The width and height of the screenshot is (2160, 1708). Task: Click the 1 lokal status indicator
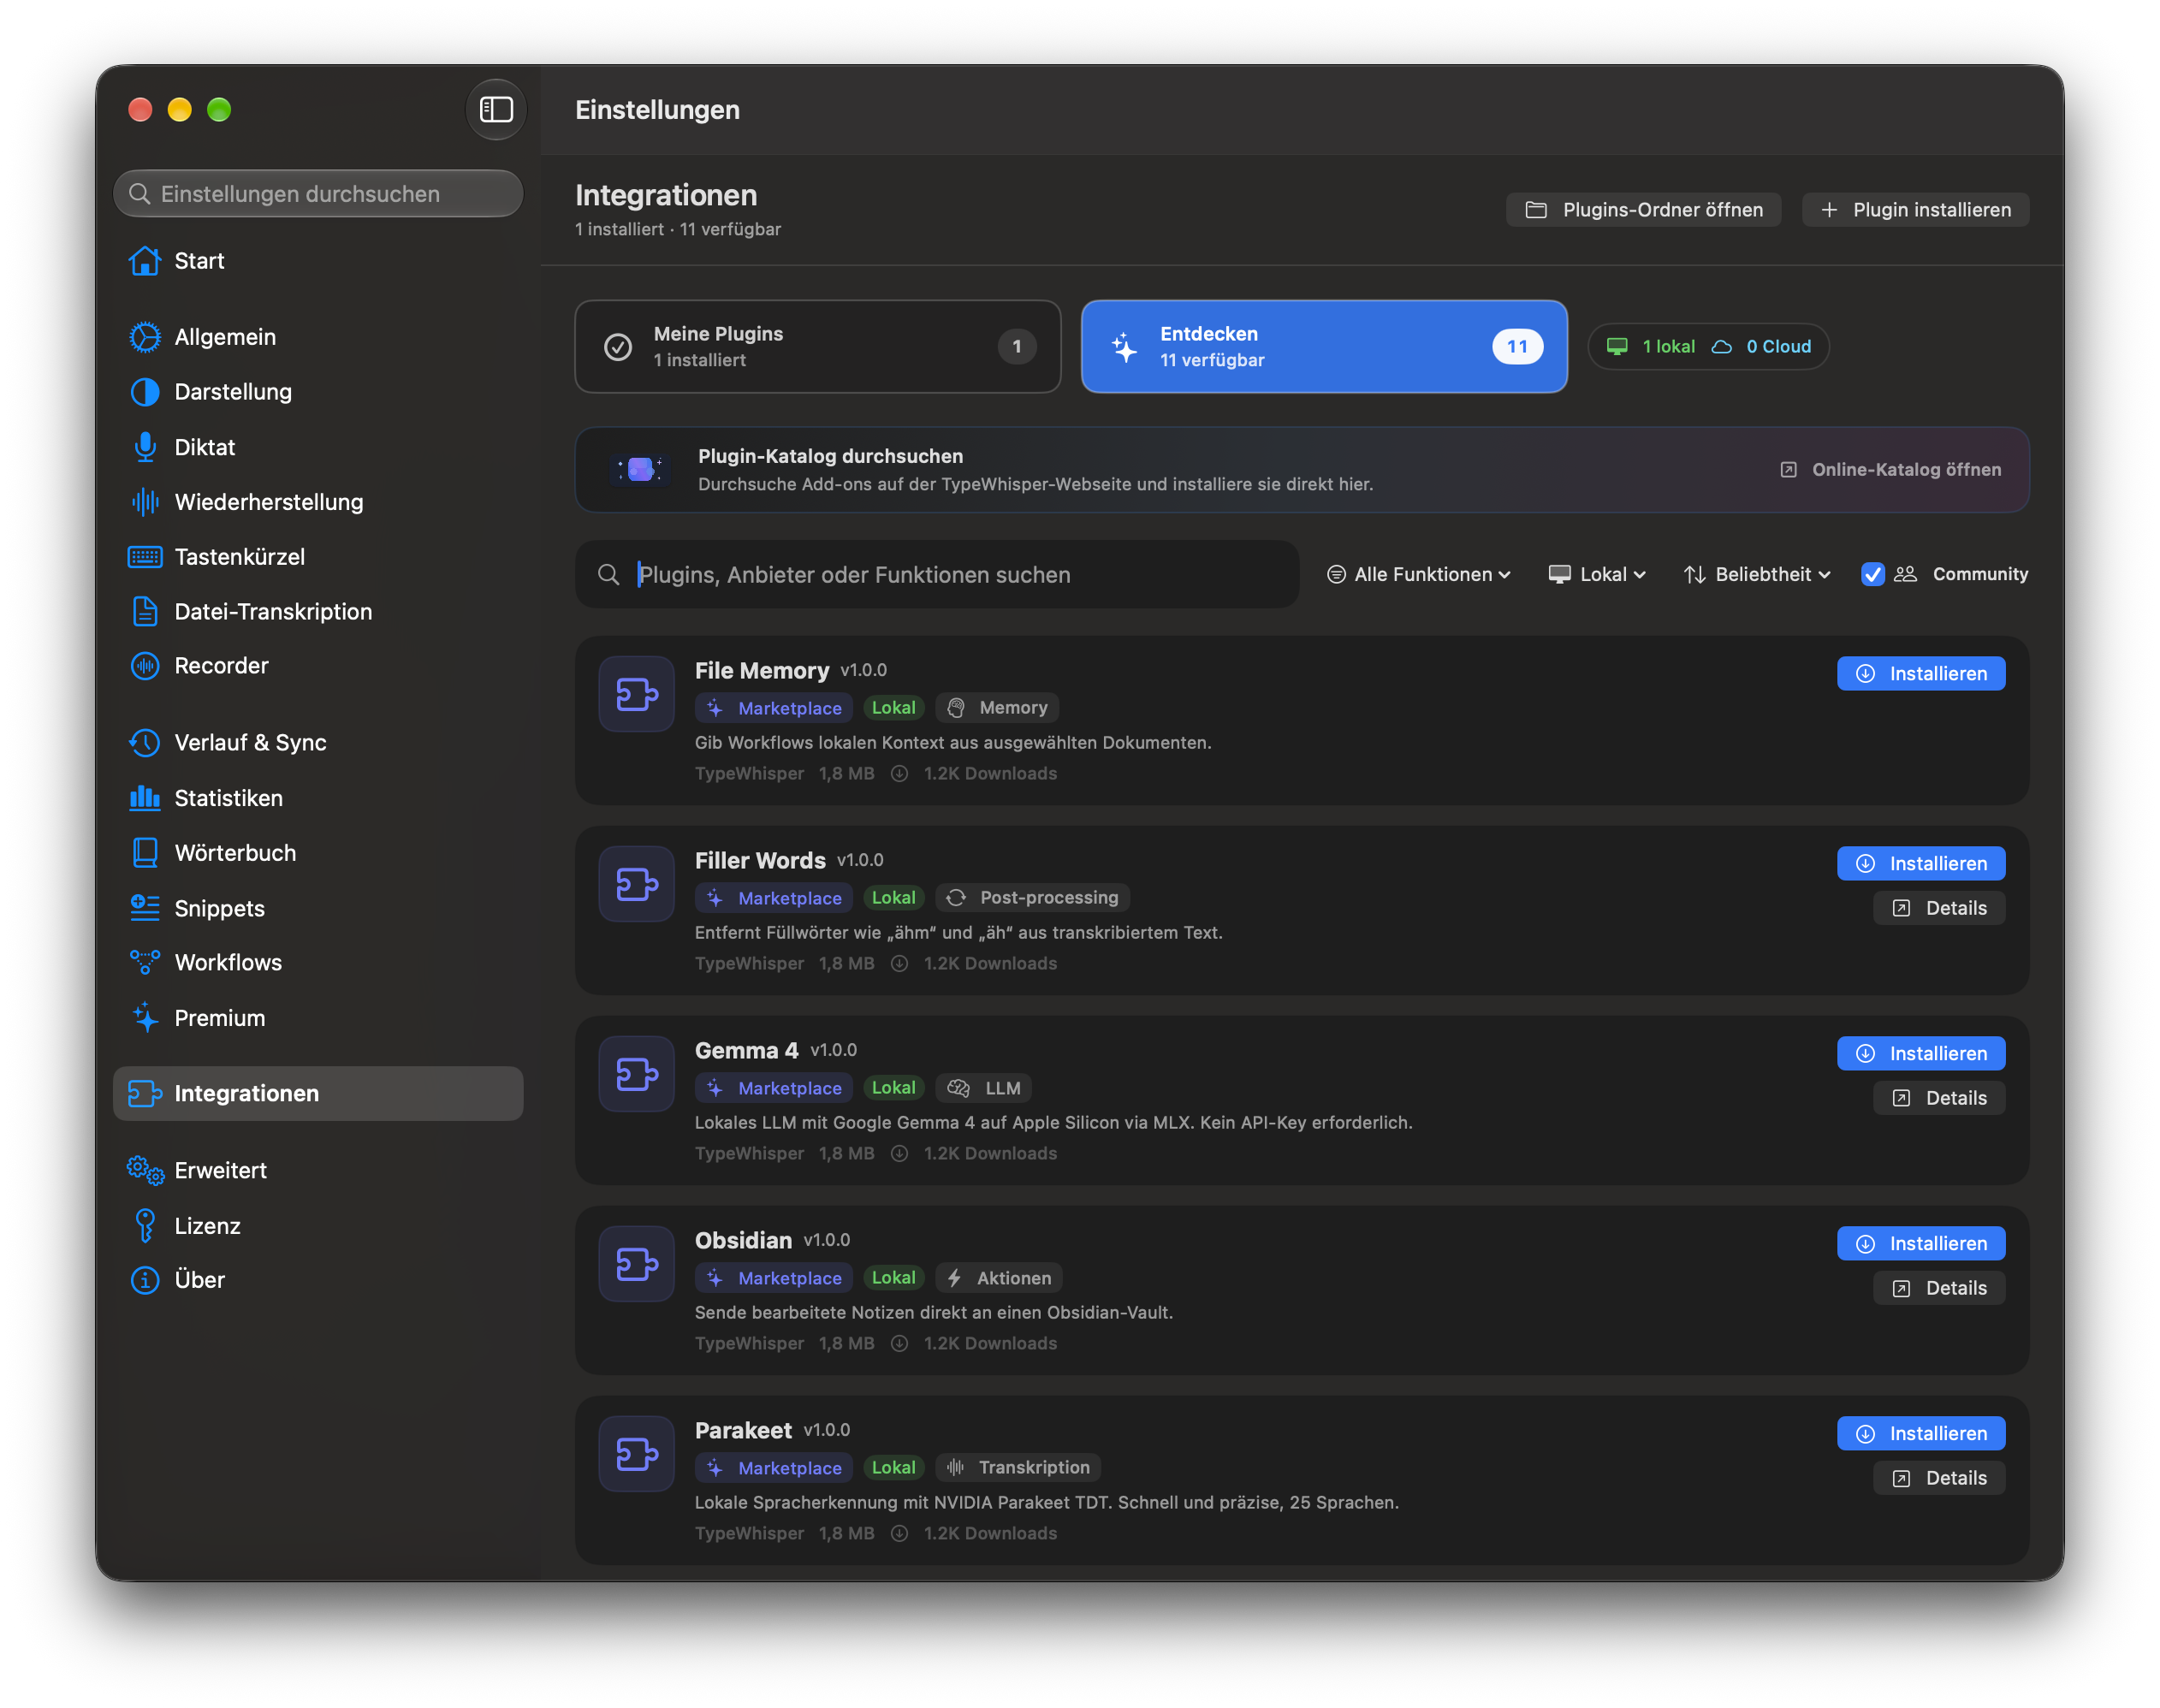[1651, 346]
